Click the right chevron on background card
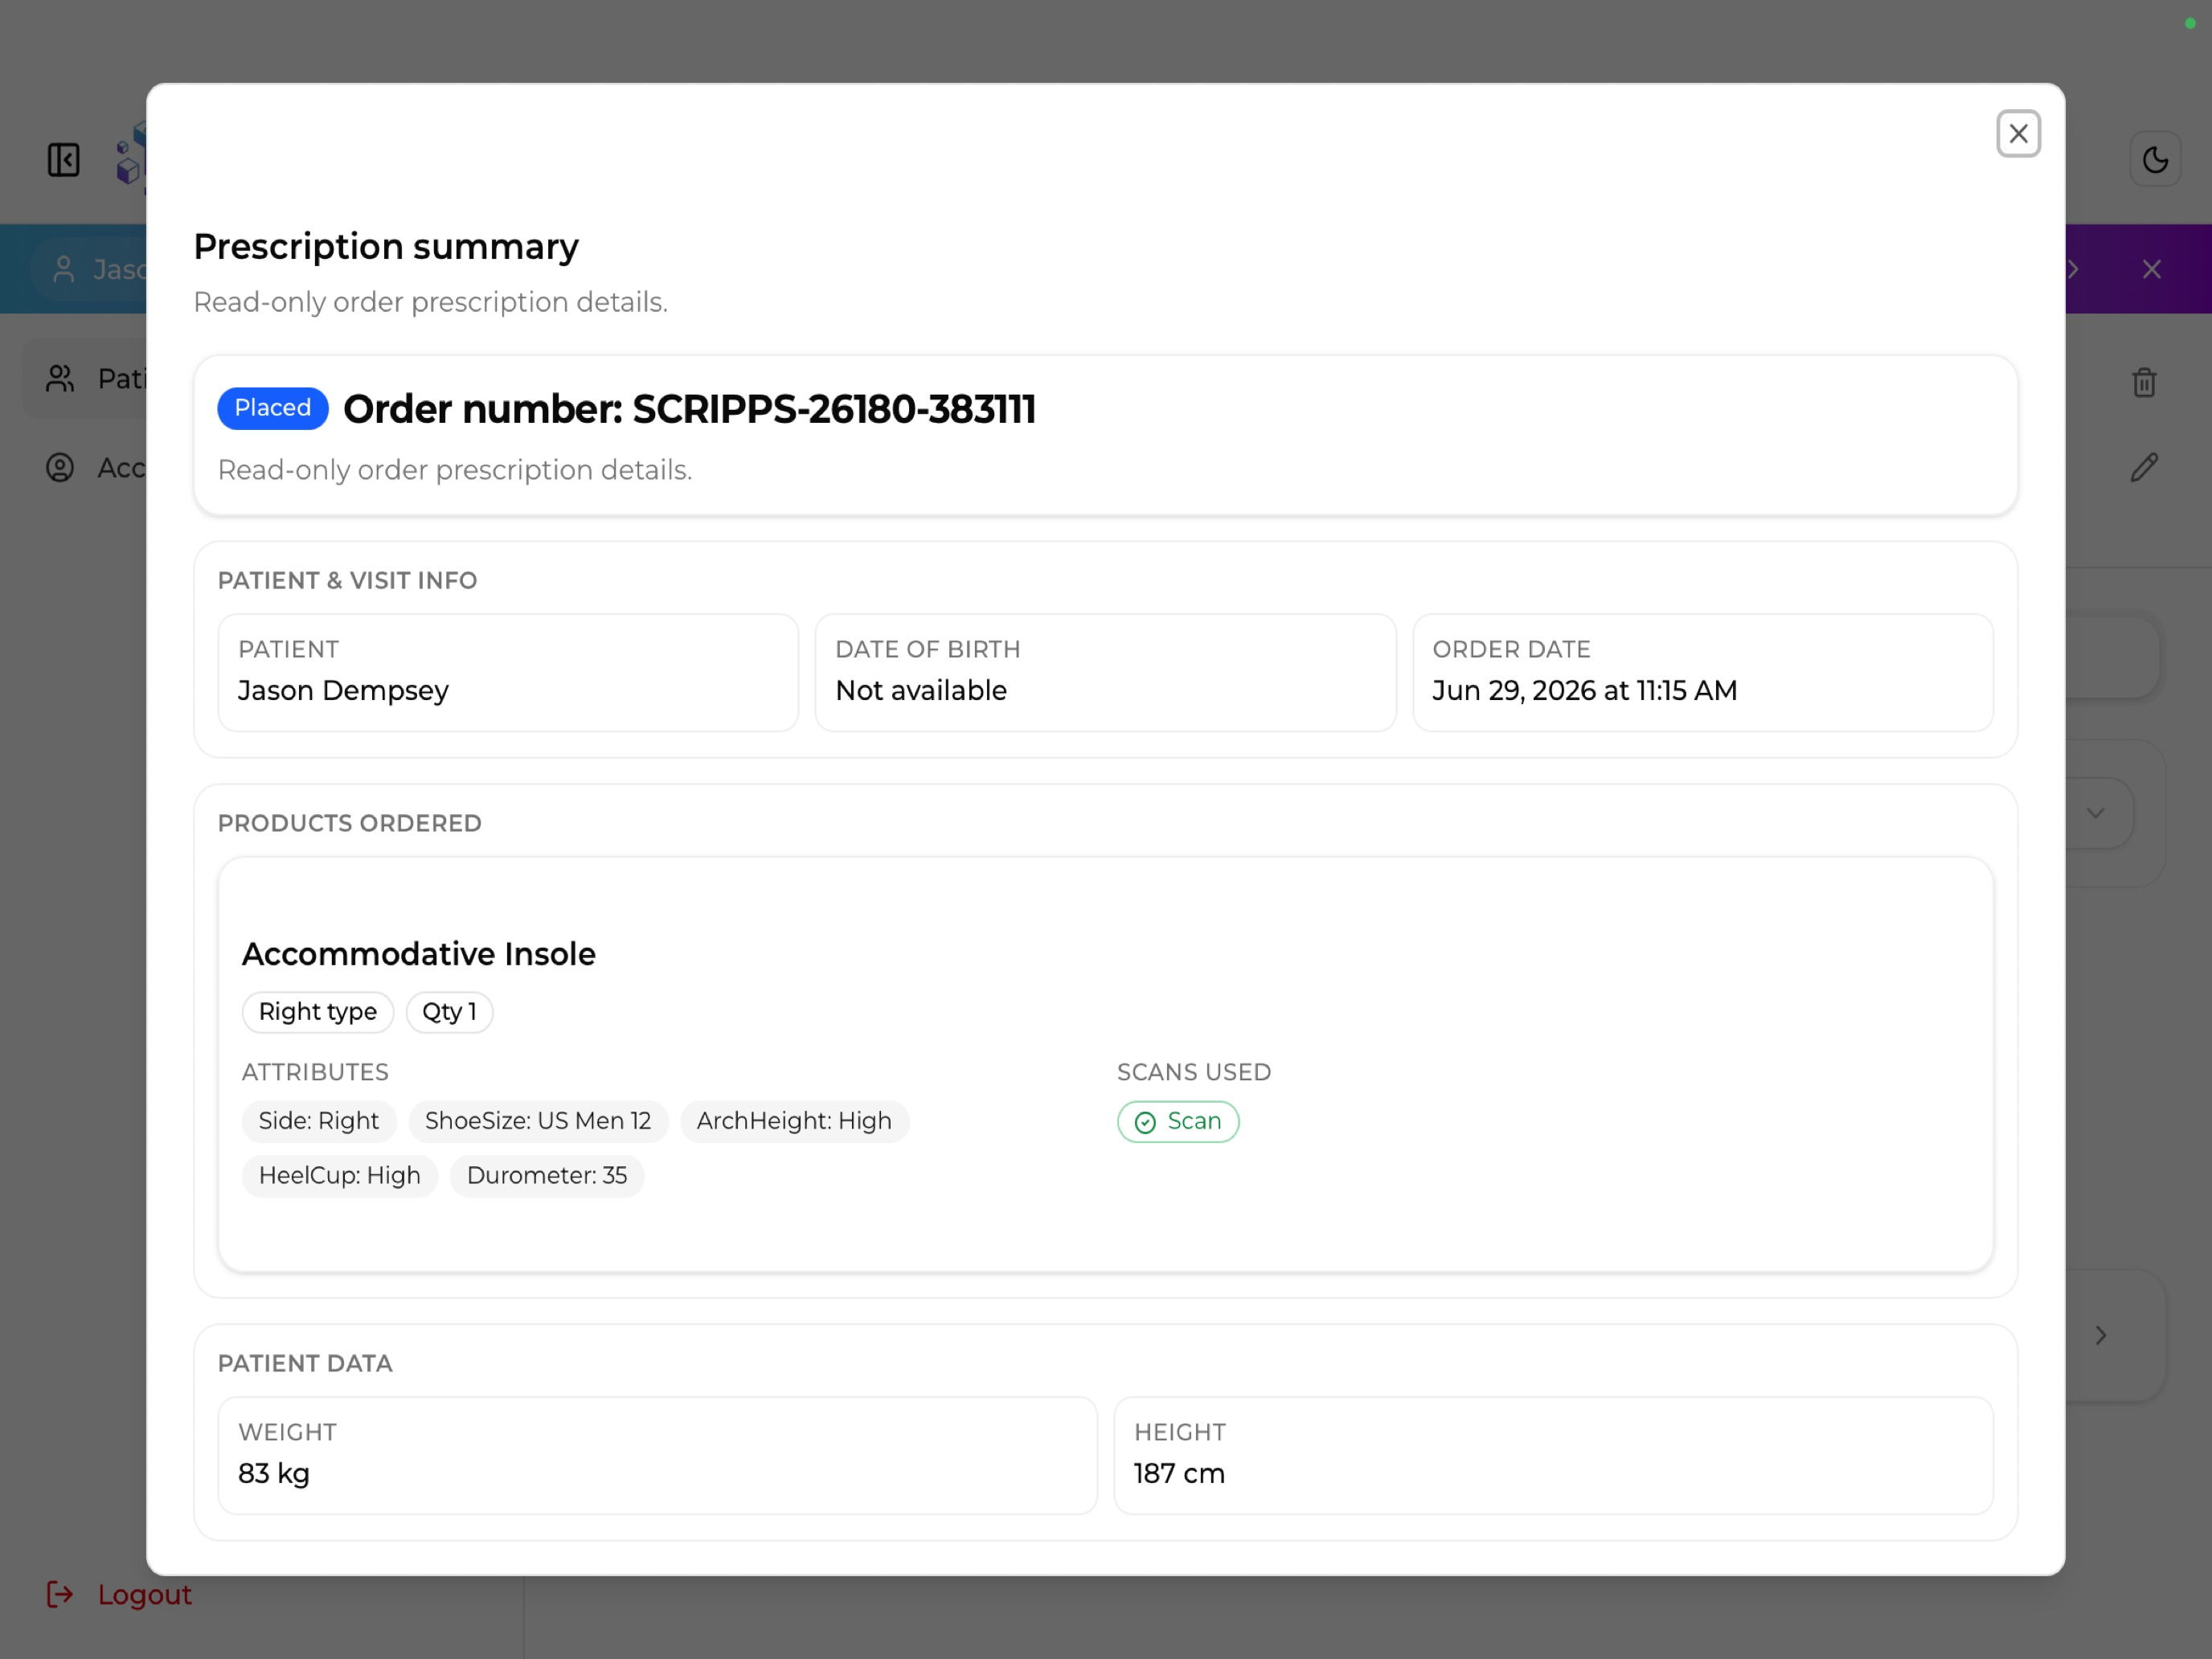Image resolution: width=2212 pixels, height=1659 pixels. coord(2101,1336)
